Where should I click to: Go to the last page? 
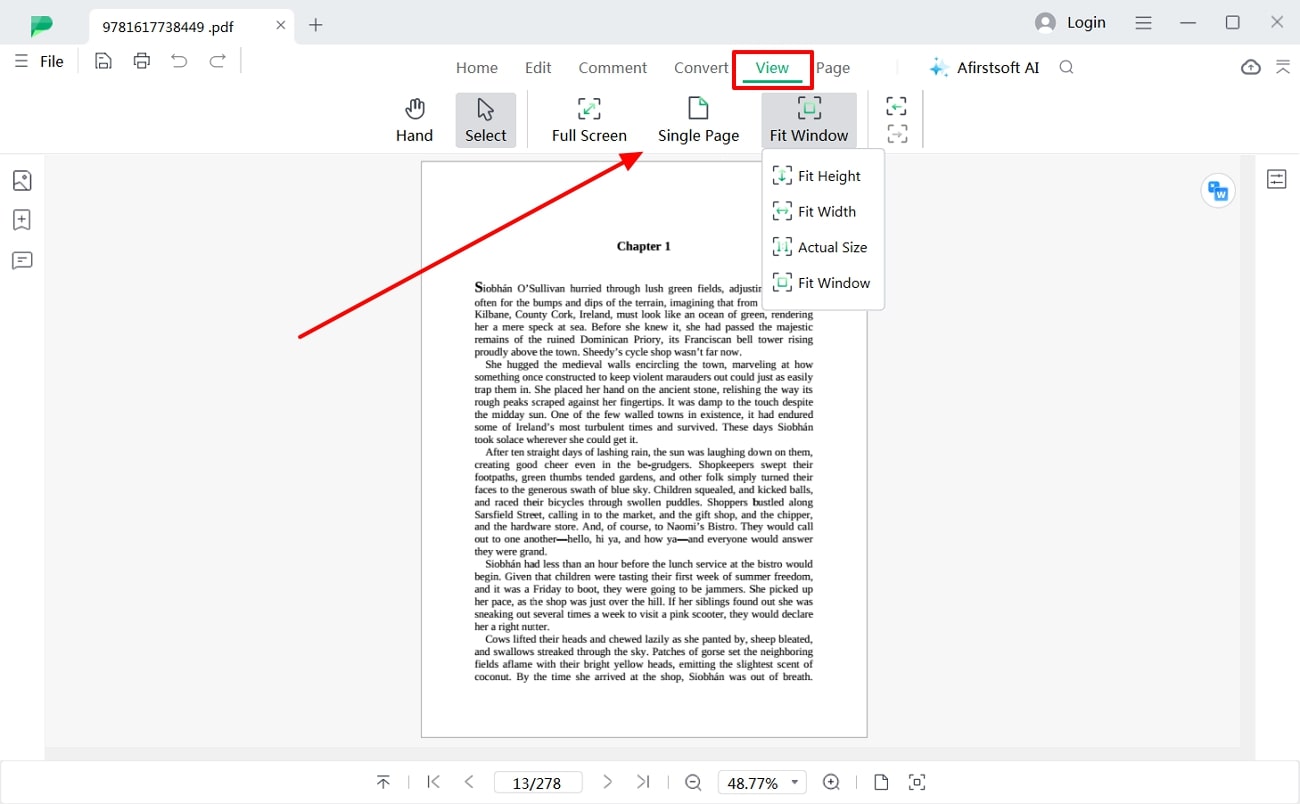click(643, 782)
